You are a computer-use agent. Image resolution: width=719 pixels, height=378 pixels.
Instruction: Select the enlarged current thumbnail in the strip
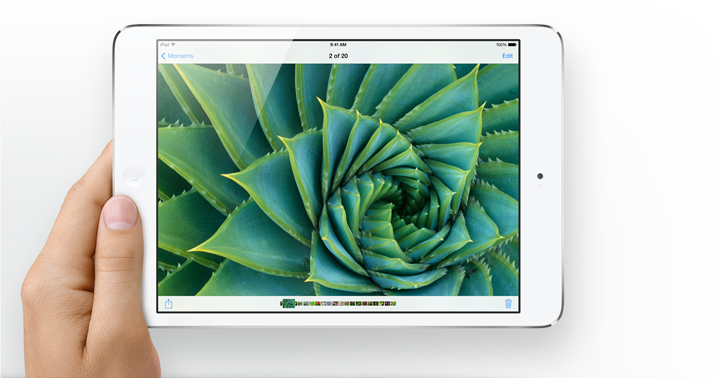pyautogui.click(x=289, y=303)
